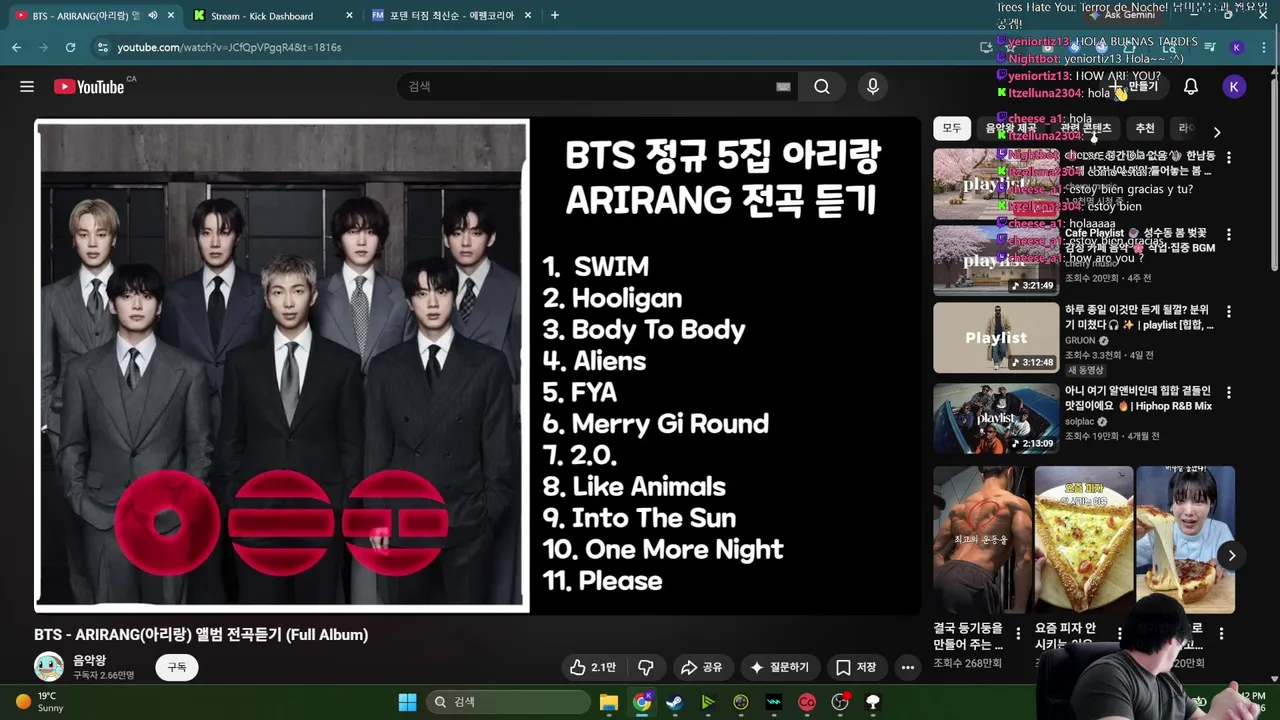
Task: Switch to the 포텐 터짐 최신순 tab
Action: point(452,15)
